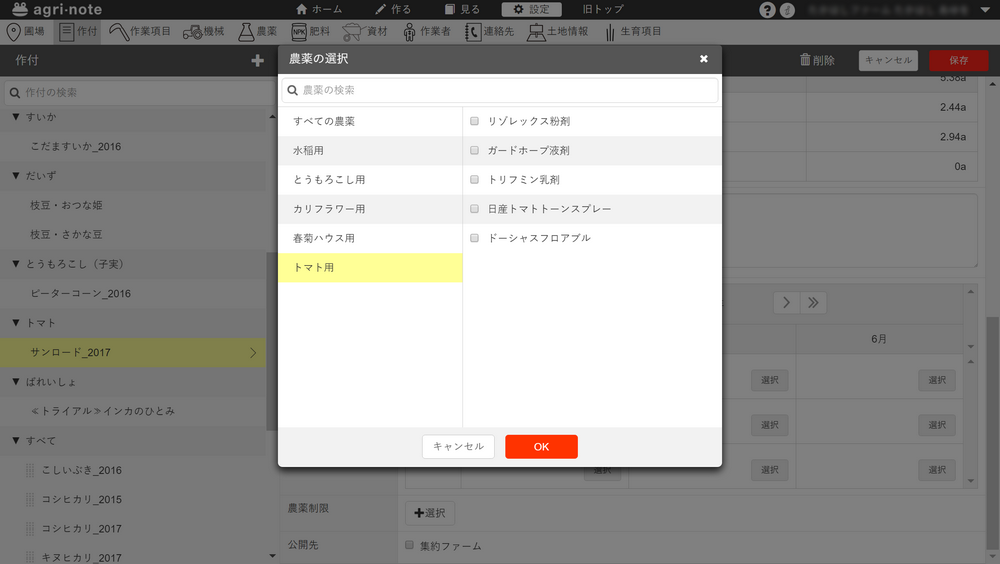Open the ホーム home menu
This screenshot has width=1000, height=564.
(x=319, y=9)
